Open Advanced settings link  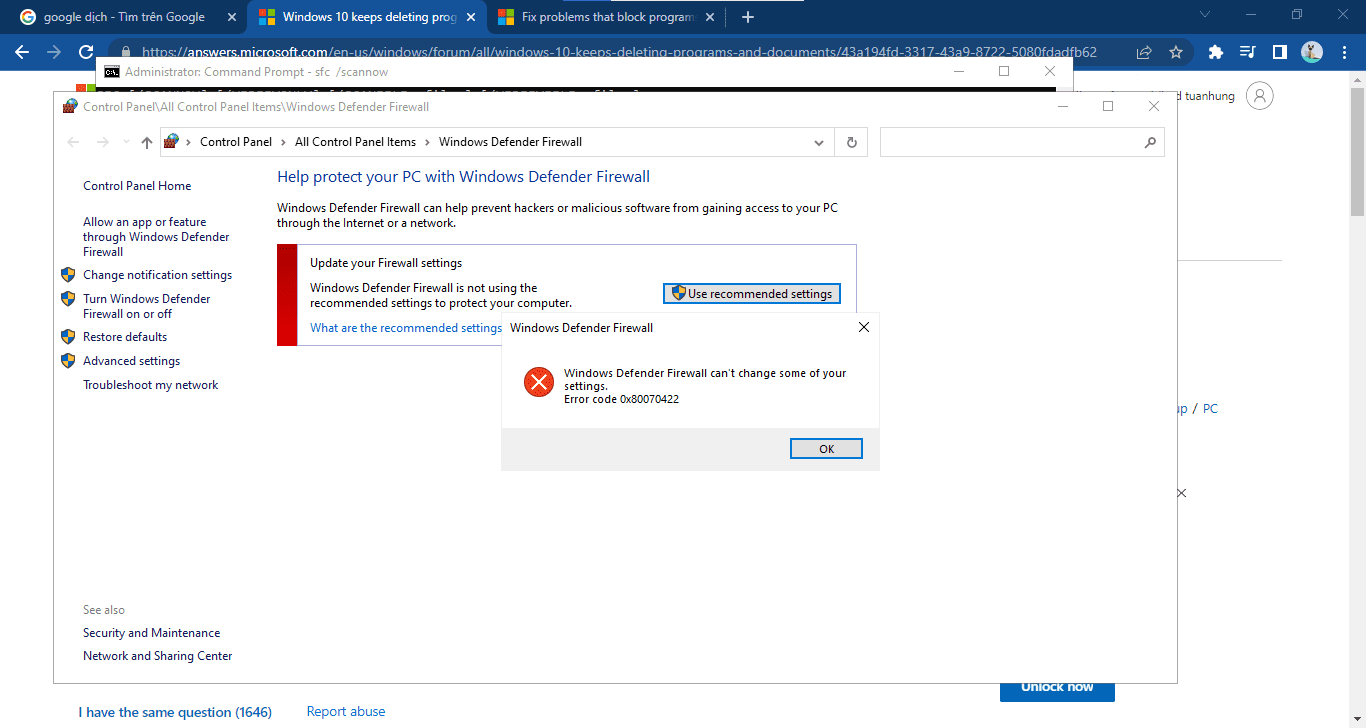click(x=131, y=361)
